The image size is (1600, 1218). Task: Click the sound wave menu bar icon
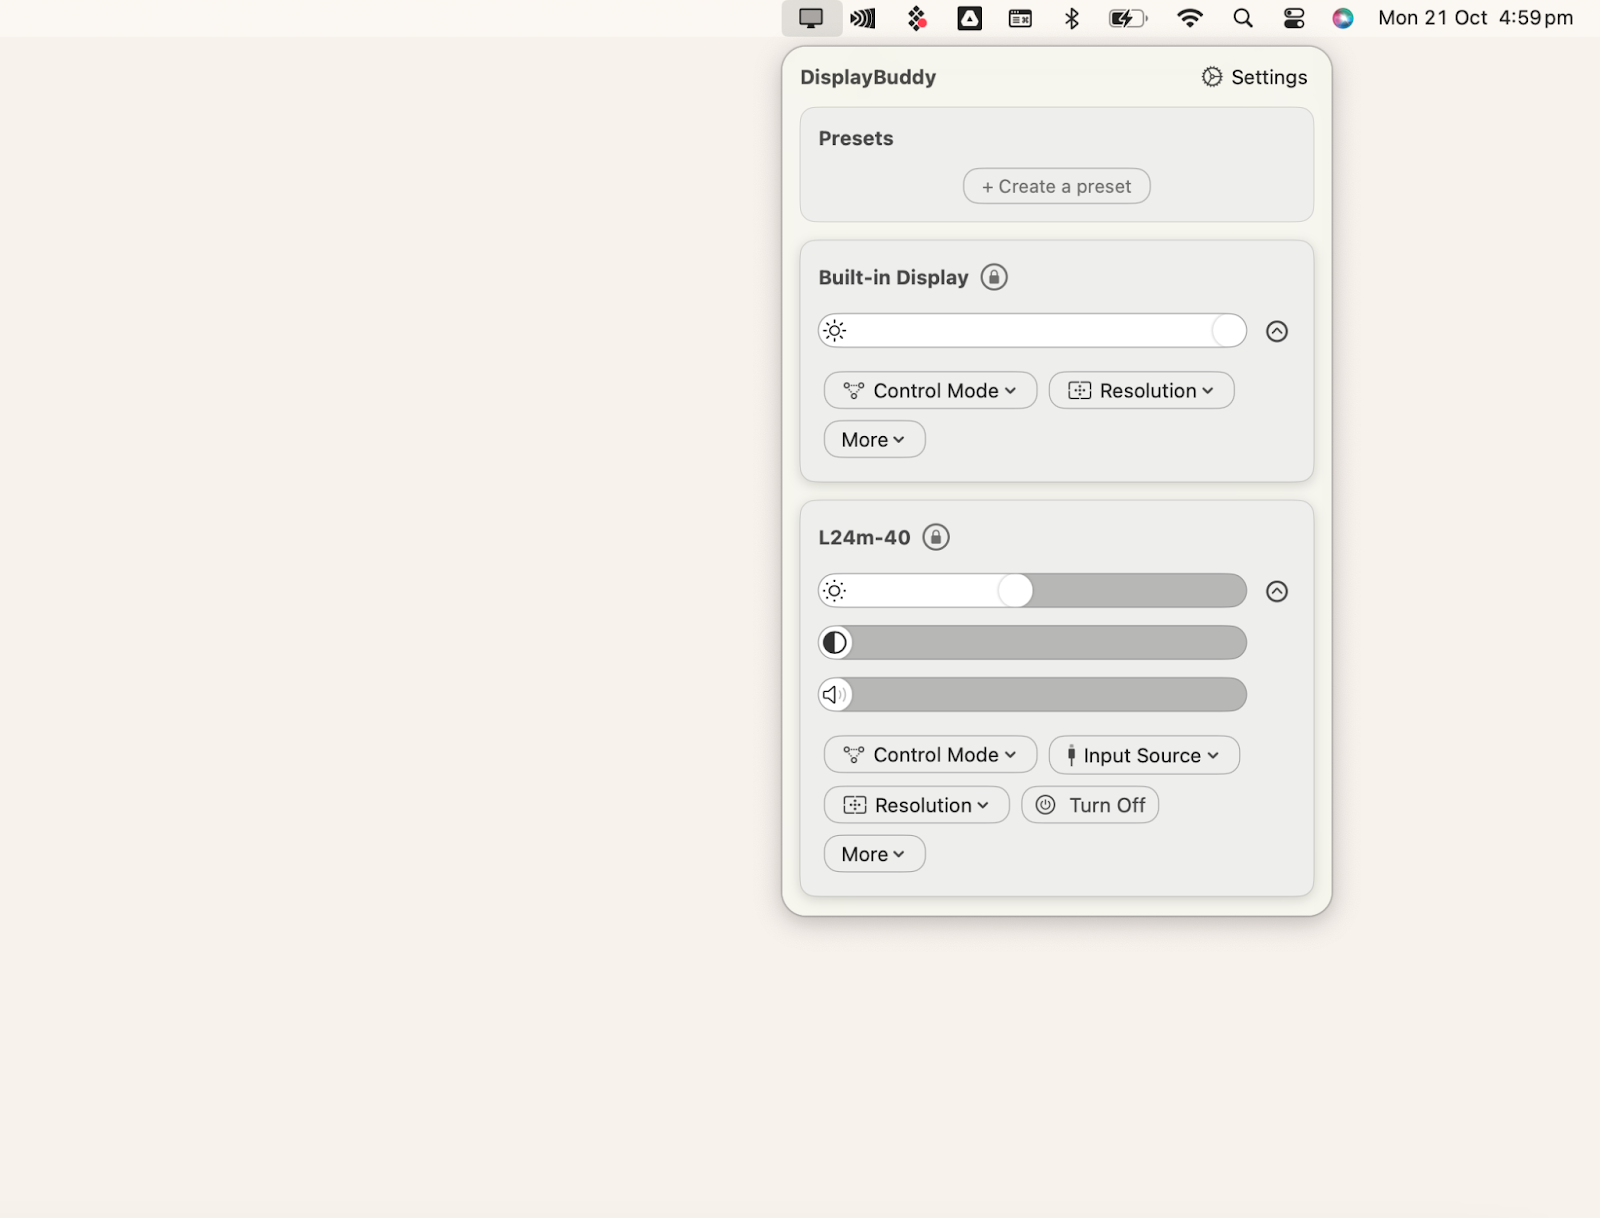863,18
